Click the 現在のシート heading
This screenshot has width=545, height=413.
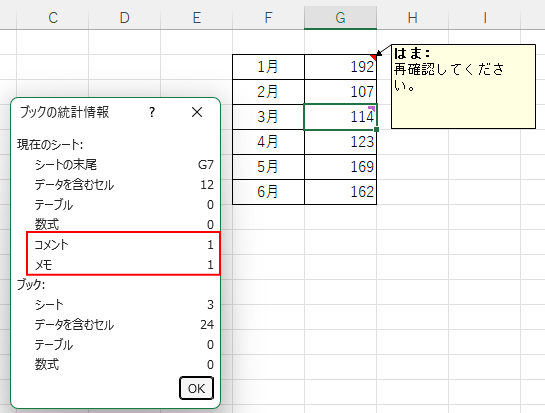point(50,145)
